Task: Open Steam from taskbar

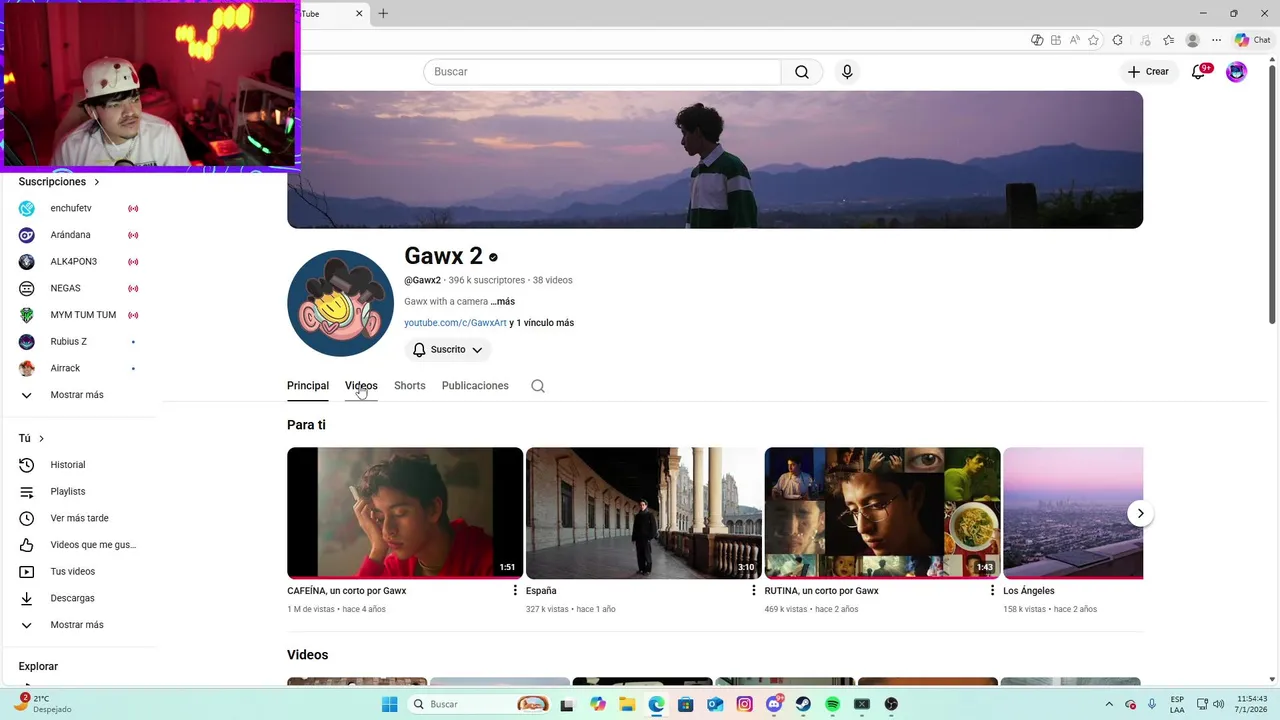Action: tap(803, 704)
